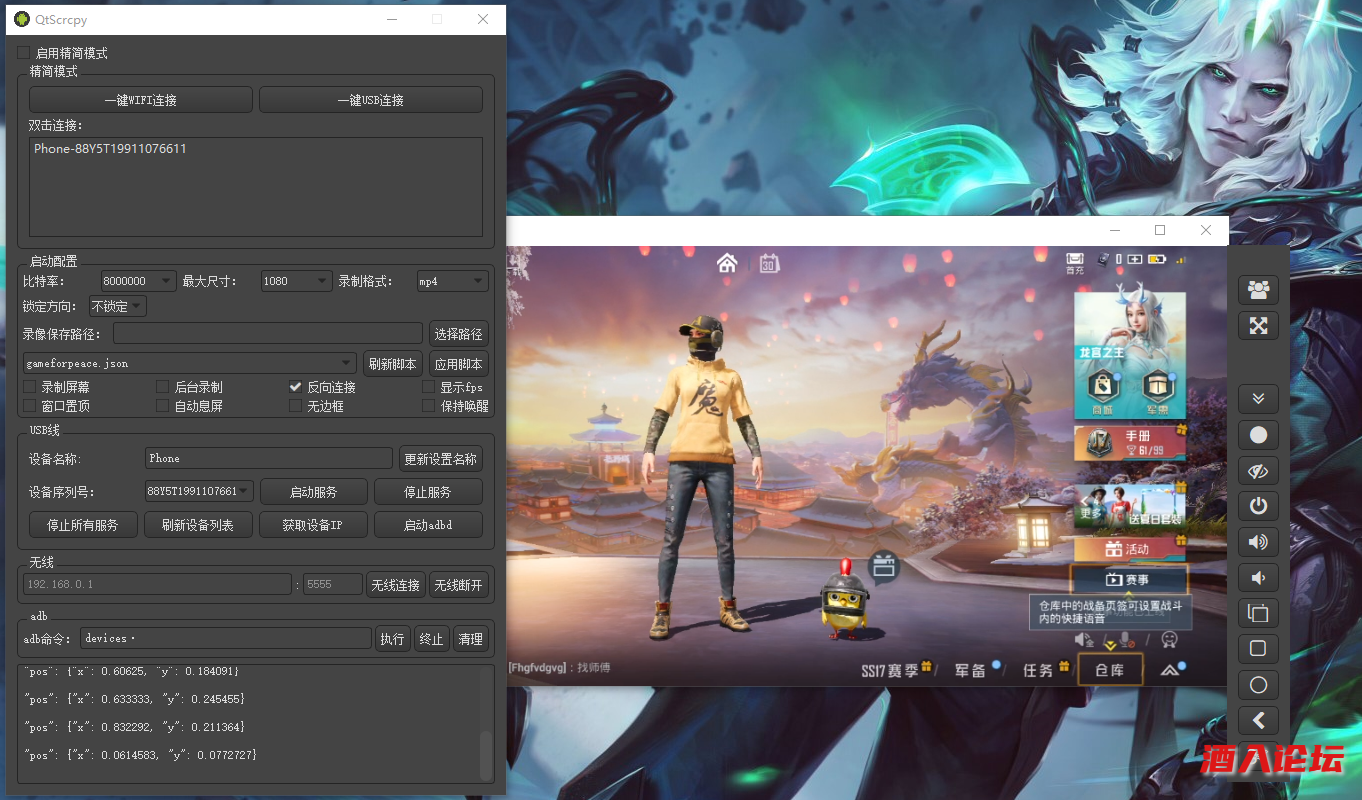Open the 最大尺寸 1080 dropdown

[x=295, y=281]
